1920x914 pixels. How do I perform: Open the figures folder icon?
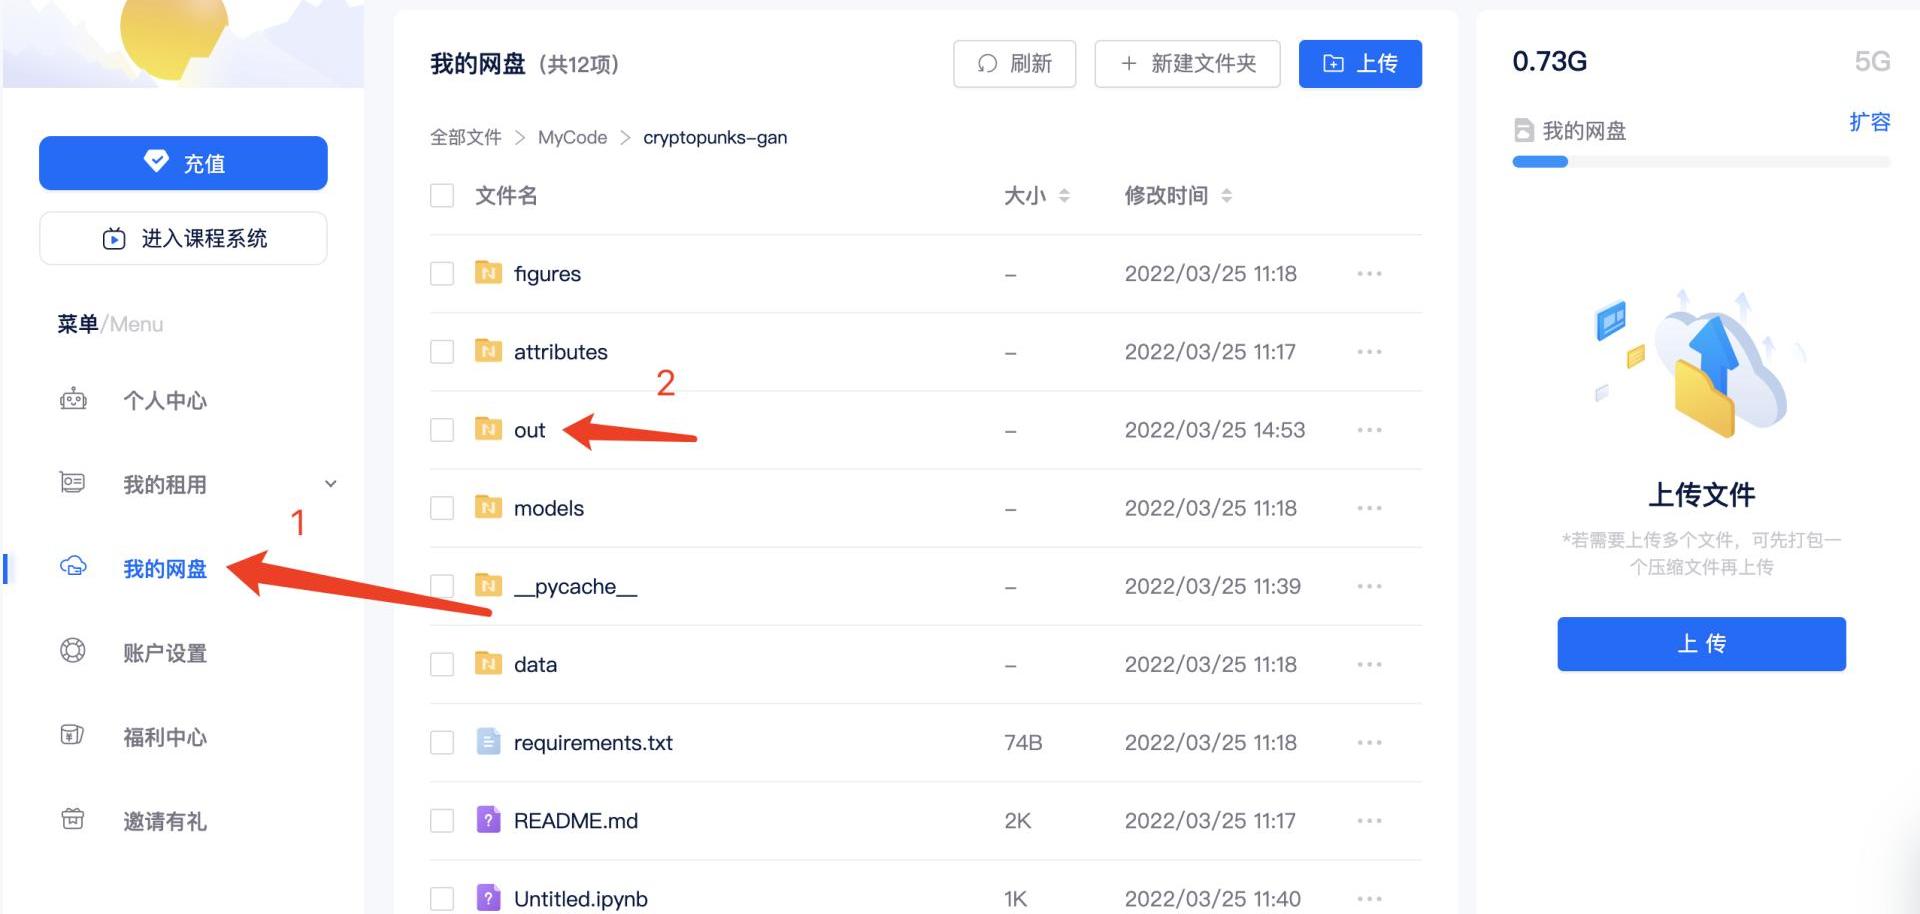click(x=488, y=273)
